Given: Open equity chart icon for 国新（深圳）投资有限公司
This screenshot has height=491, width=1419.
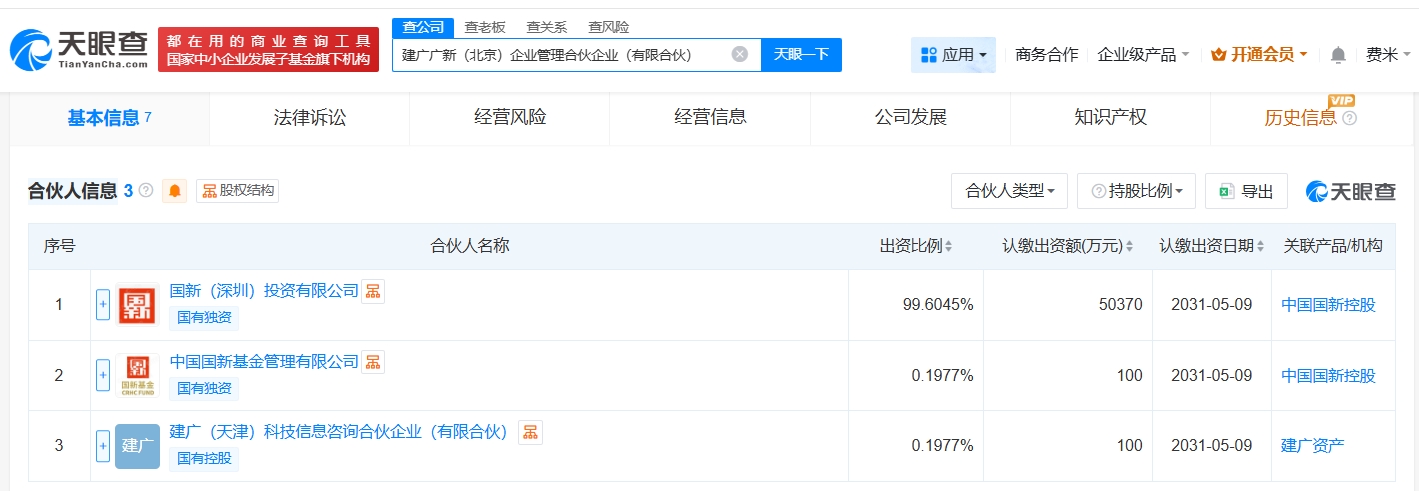Looking at the screenshot, I should click(x=372, y=291).
